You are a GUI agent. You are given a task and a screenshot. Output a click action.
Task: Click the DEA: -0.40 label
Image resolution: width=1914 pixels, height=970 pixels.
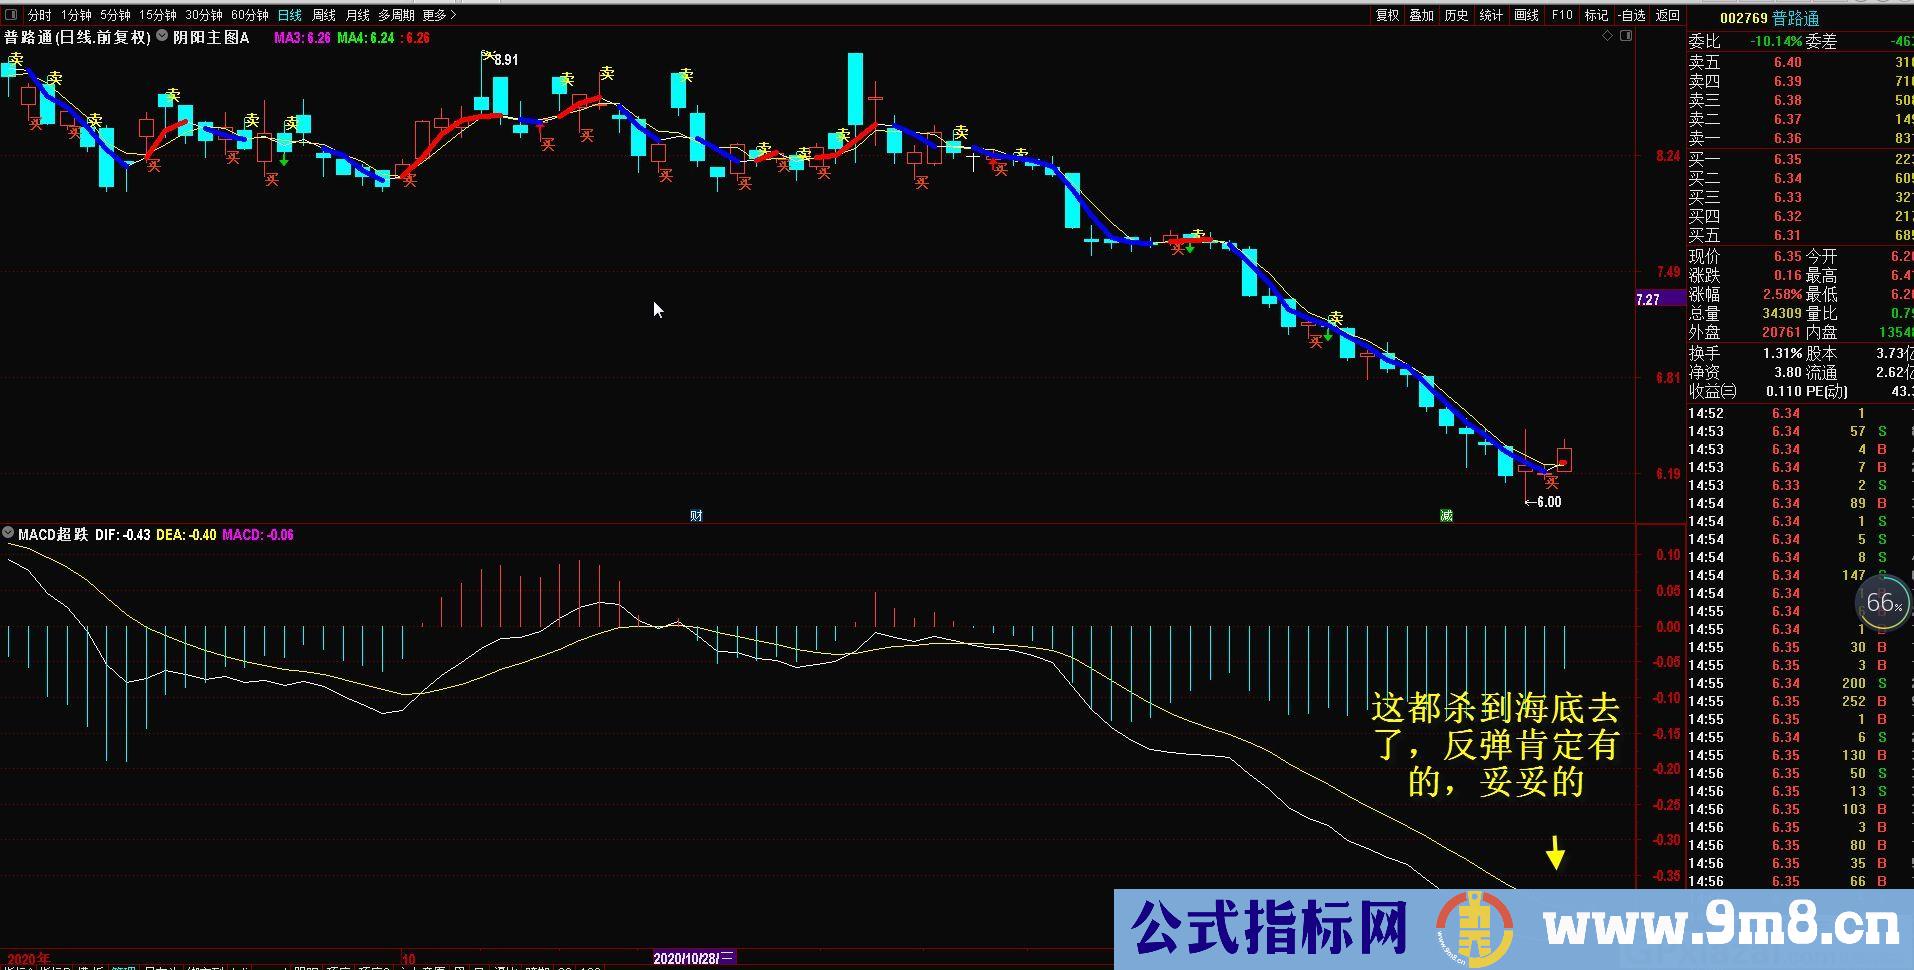pos(186,535)
